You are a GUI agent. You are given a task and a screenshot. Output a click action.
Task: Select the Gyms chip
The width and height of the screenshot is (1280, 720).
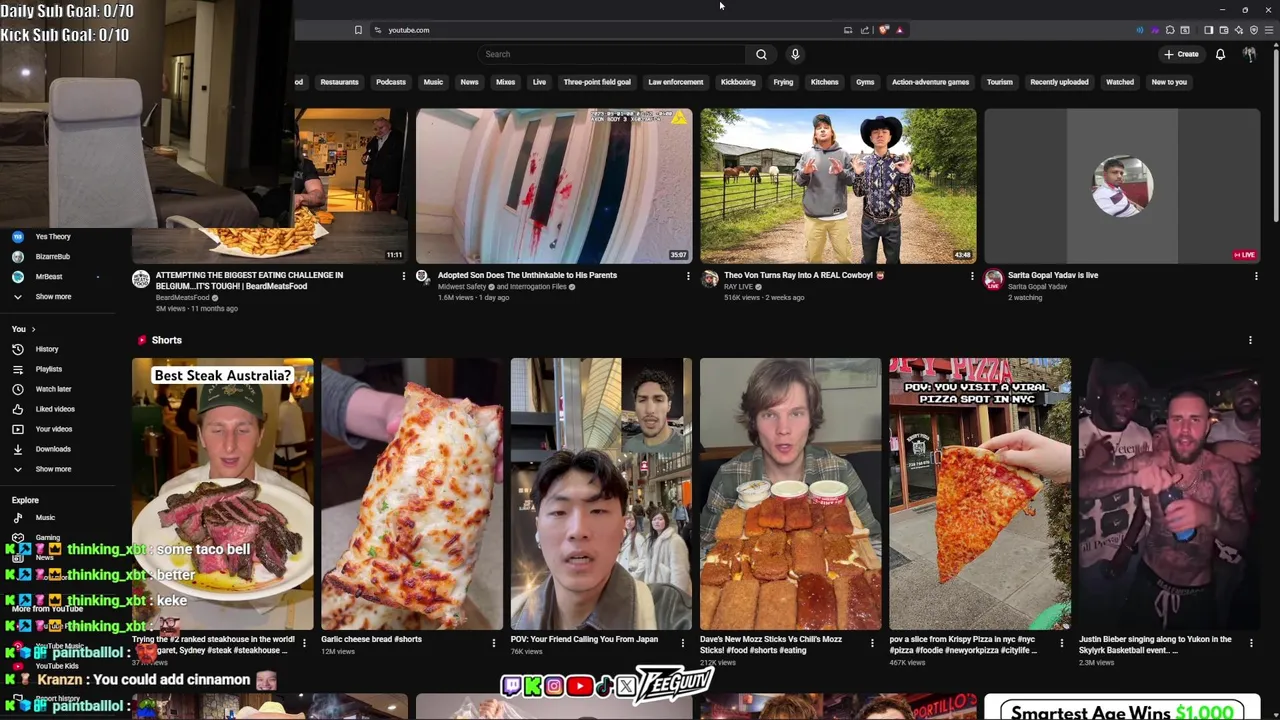tap(865, 82)
